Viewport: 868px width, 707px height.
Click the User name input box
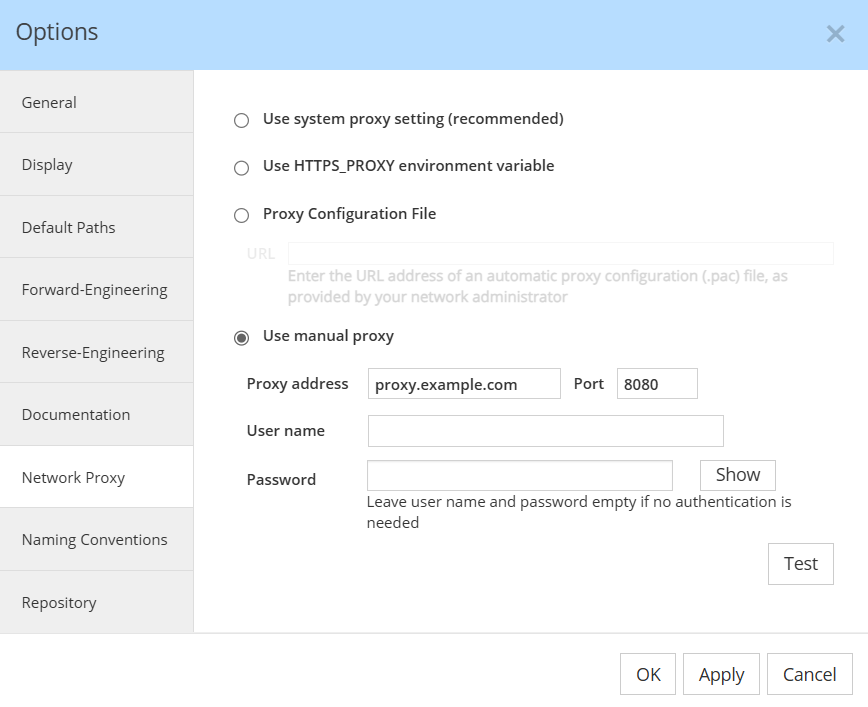click(x=545, y=431)
